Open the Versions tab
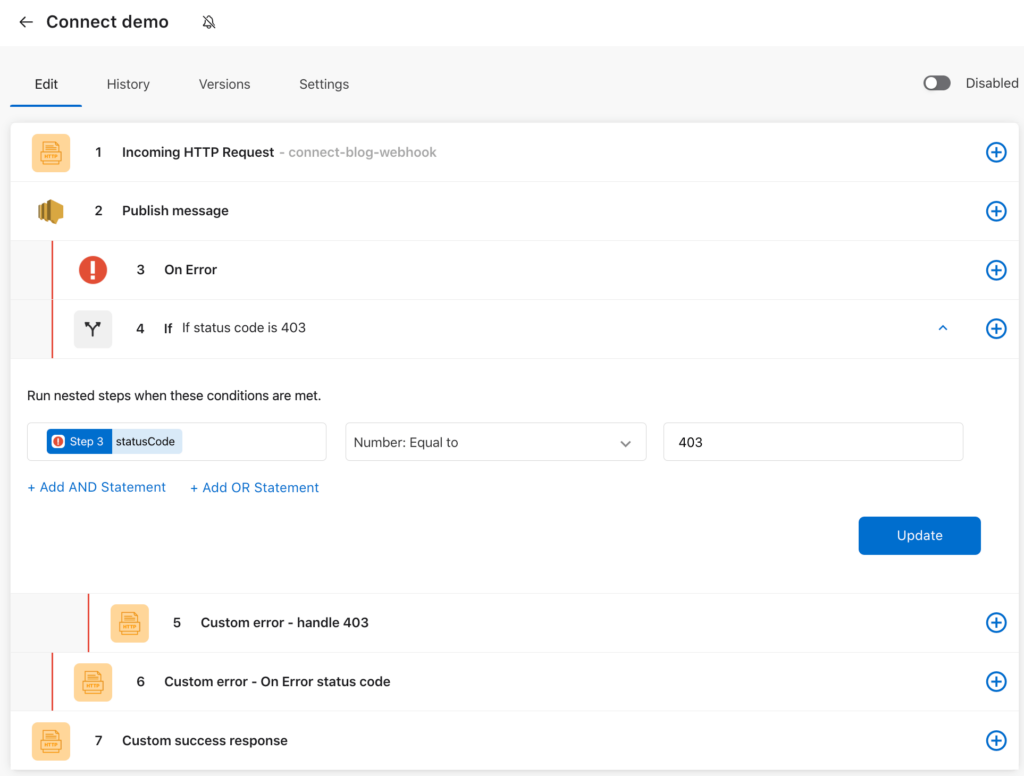The image size is (1024, 776). [x=224, y=84]
